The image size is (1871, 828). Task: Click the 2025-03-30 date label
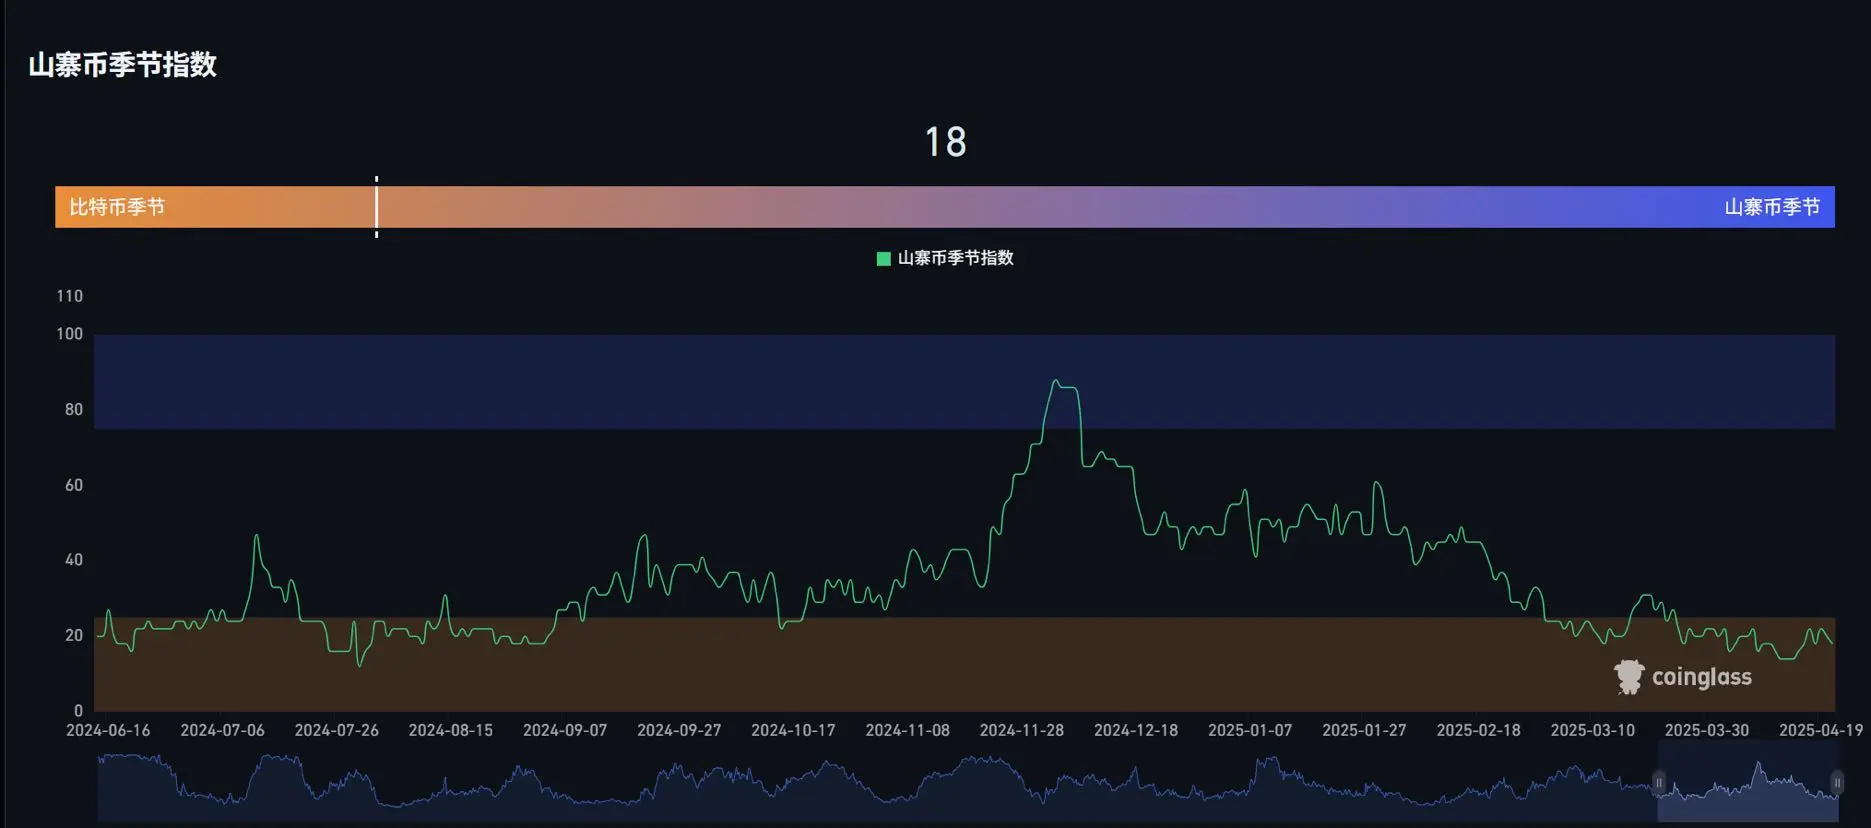[1707, 730]
